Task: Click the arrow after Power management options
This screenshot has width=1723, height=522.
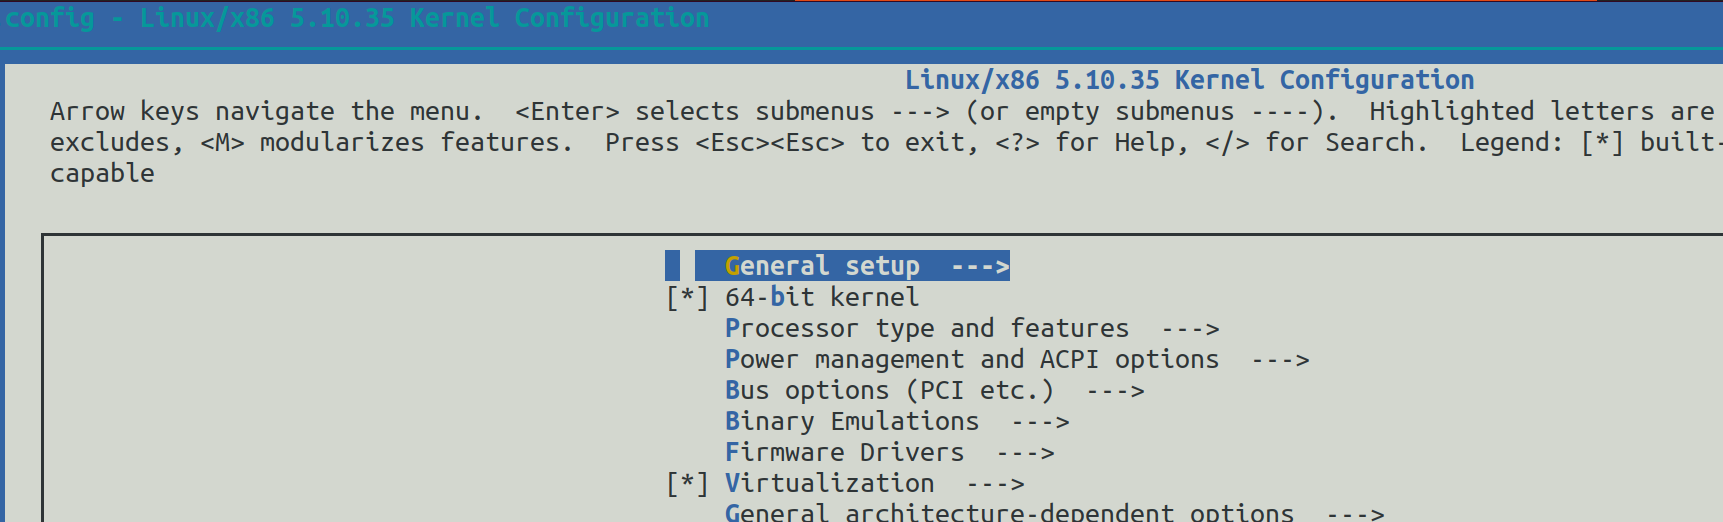Action: point(1280,360)
